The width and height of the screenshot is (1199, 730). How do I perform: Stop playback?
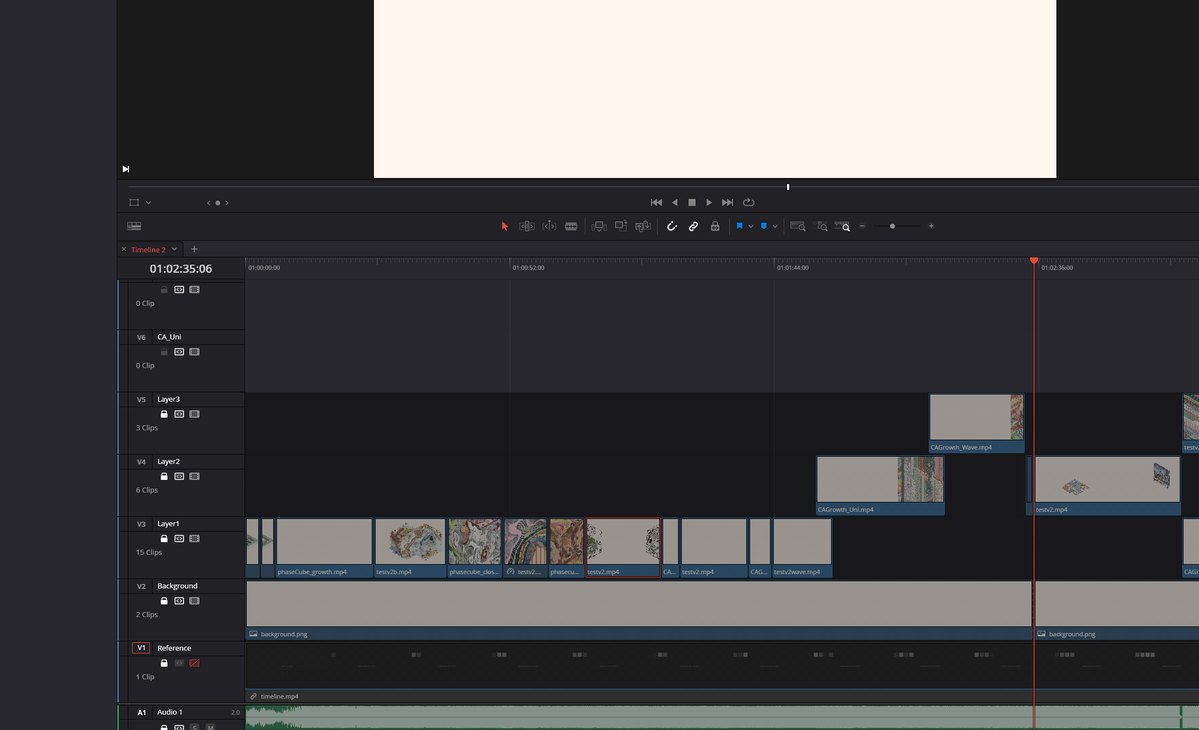[x=692, y=203]
